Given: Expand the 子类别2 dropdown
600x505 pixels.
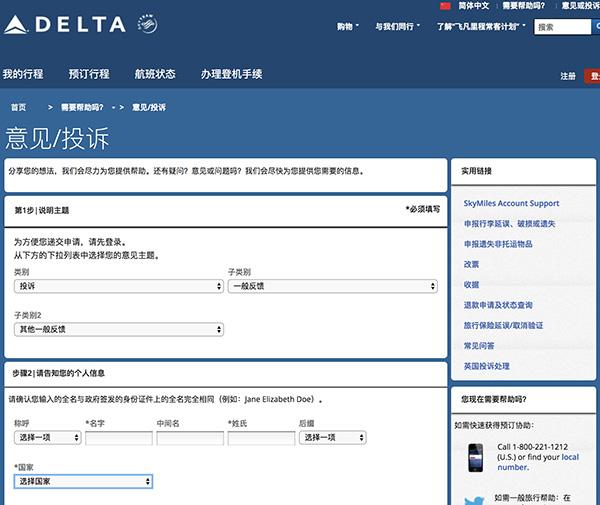Looking at the screenshot, I should 118,329.
